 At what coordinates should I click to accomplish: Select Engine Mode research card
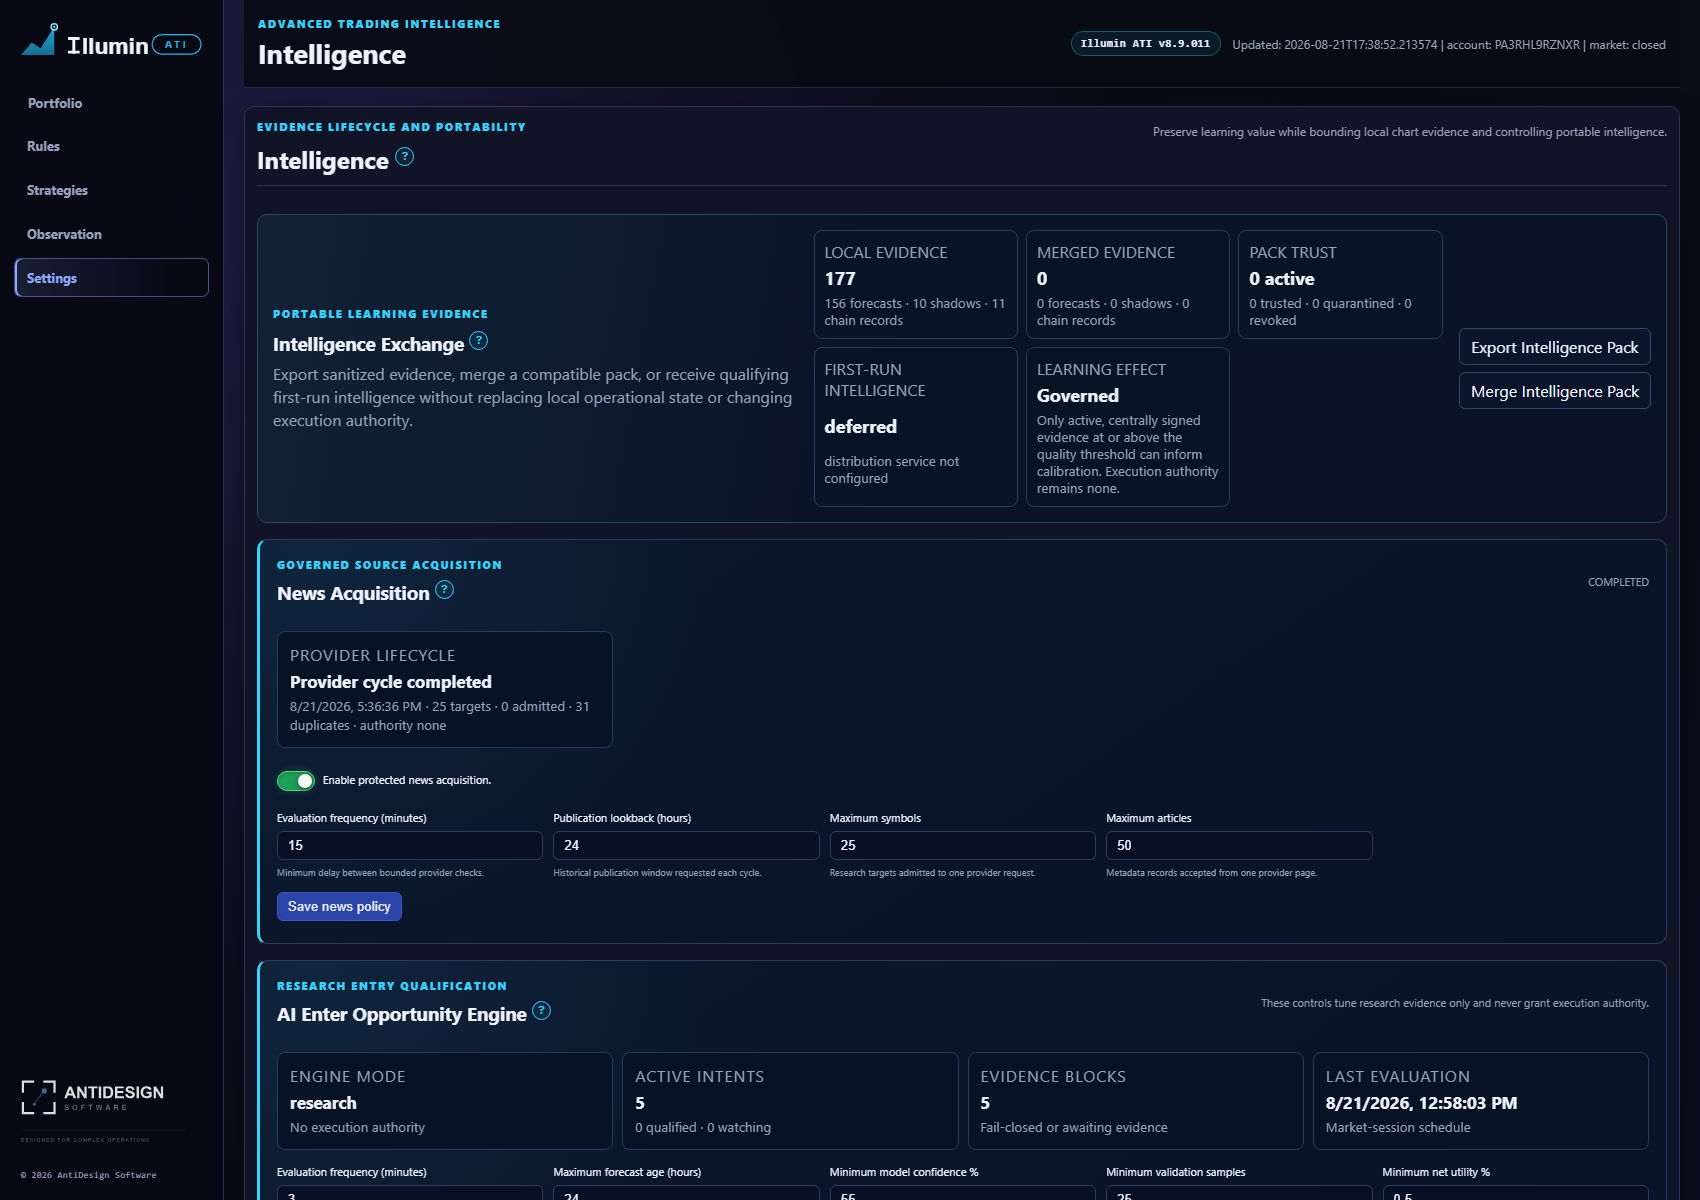click(x=445, y=1101)
